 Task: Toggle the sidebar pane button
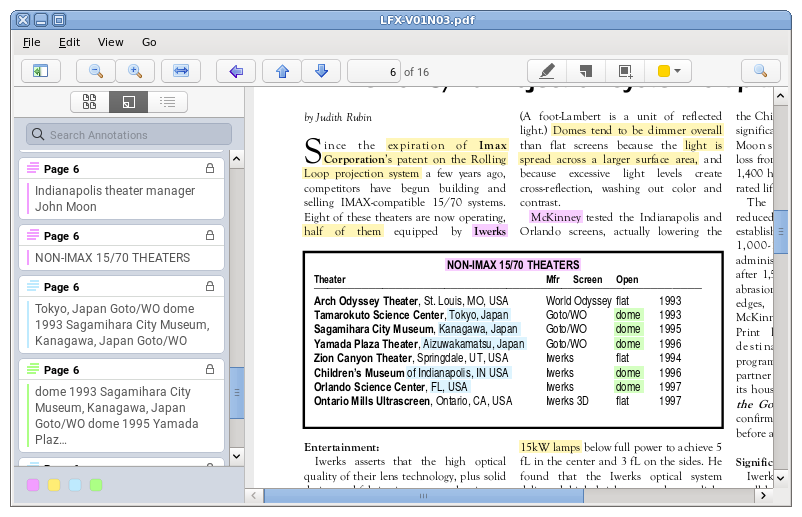(x=41, y=71)
